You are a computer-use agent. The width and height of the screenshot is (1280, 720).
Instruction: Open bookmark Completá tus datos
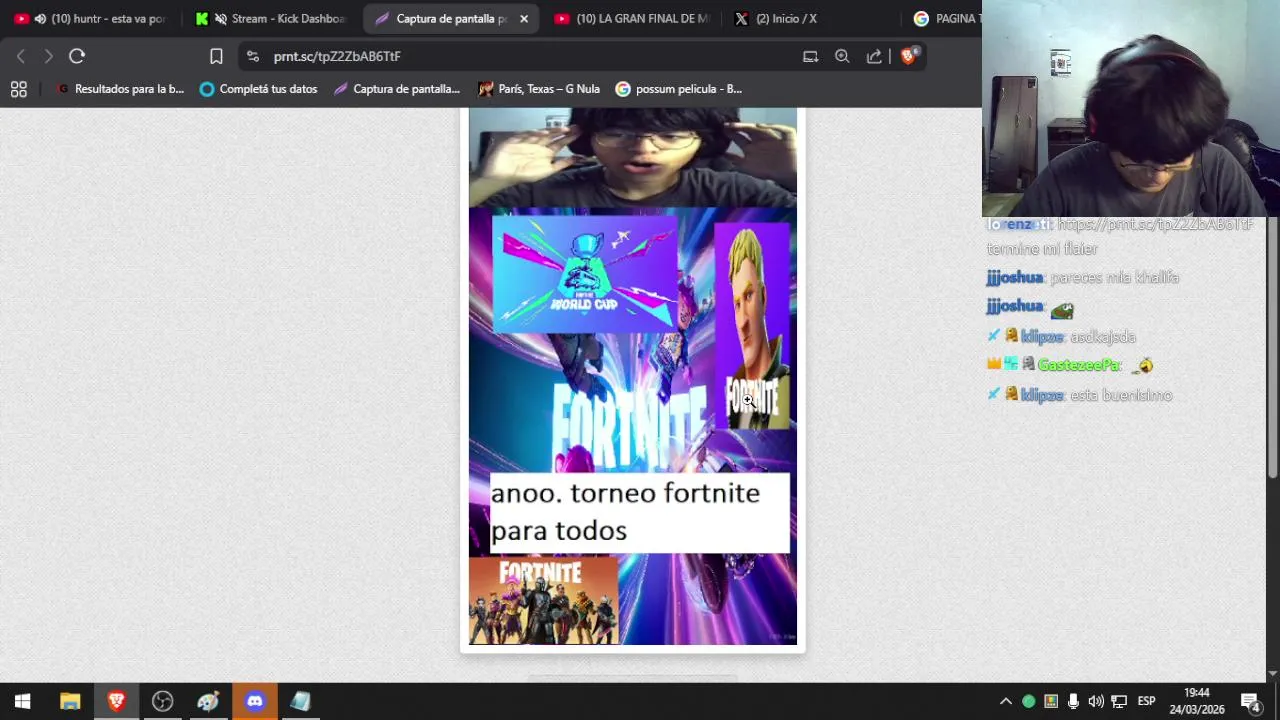258,89
